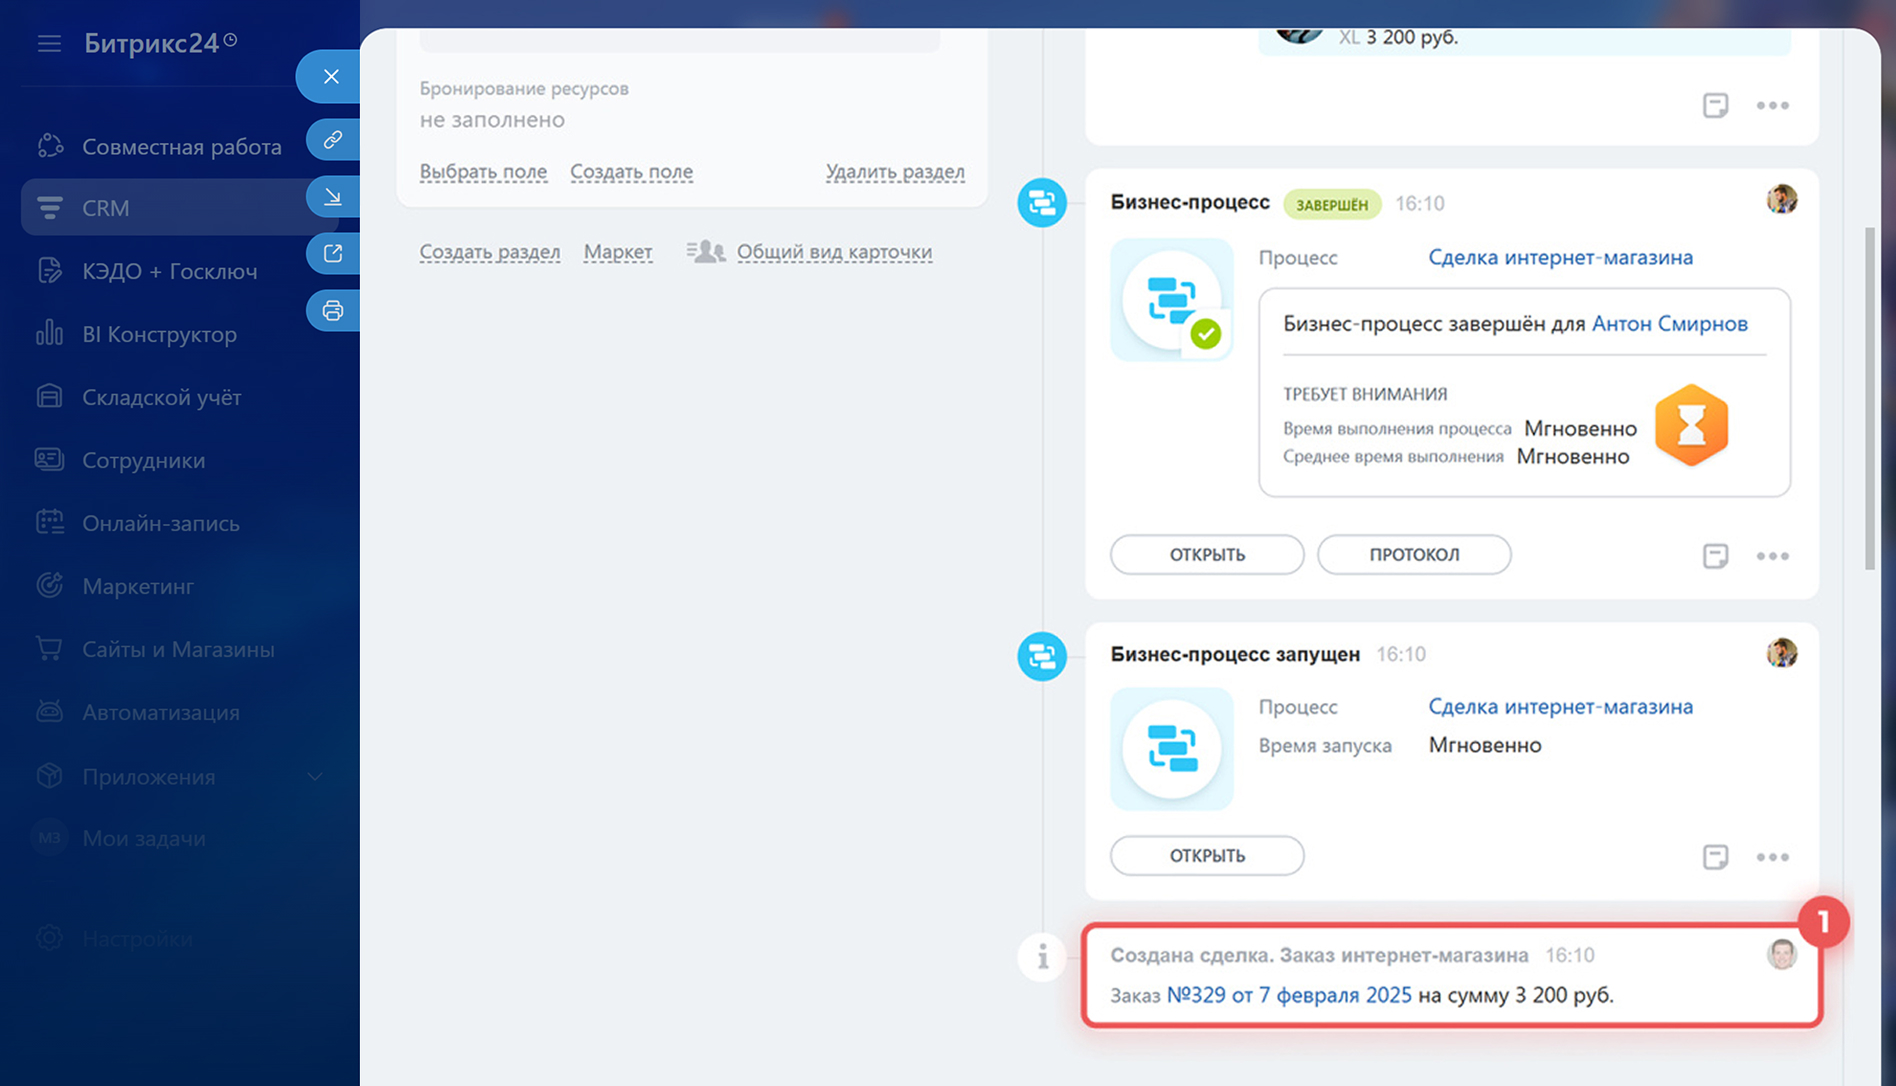Add note to launched business process entry
1896x1086 pixels.
(1715, 857)
